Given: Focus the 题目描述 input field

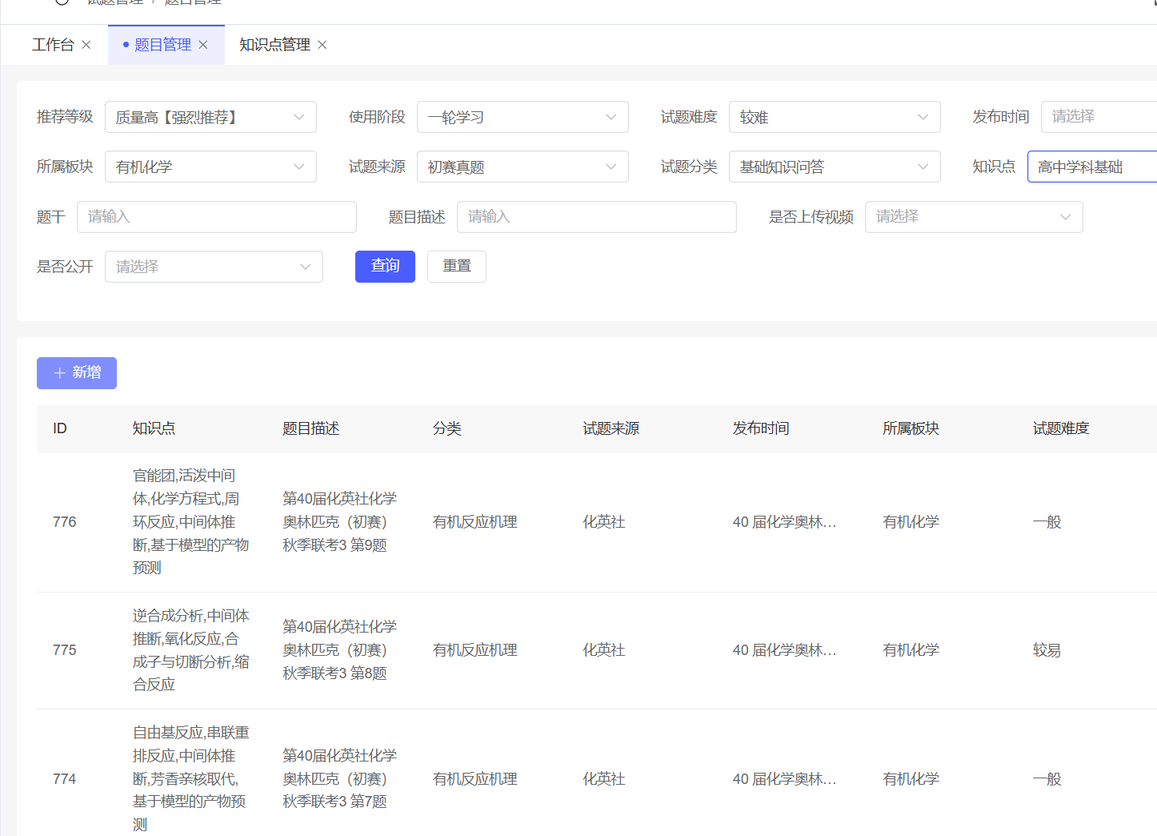Looking at the screenshot, I should coord(597,217).
